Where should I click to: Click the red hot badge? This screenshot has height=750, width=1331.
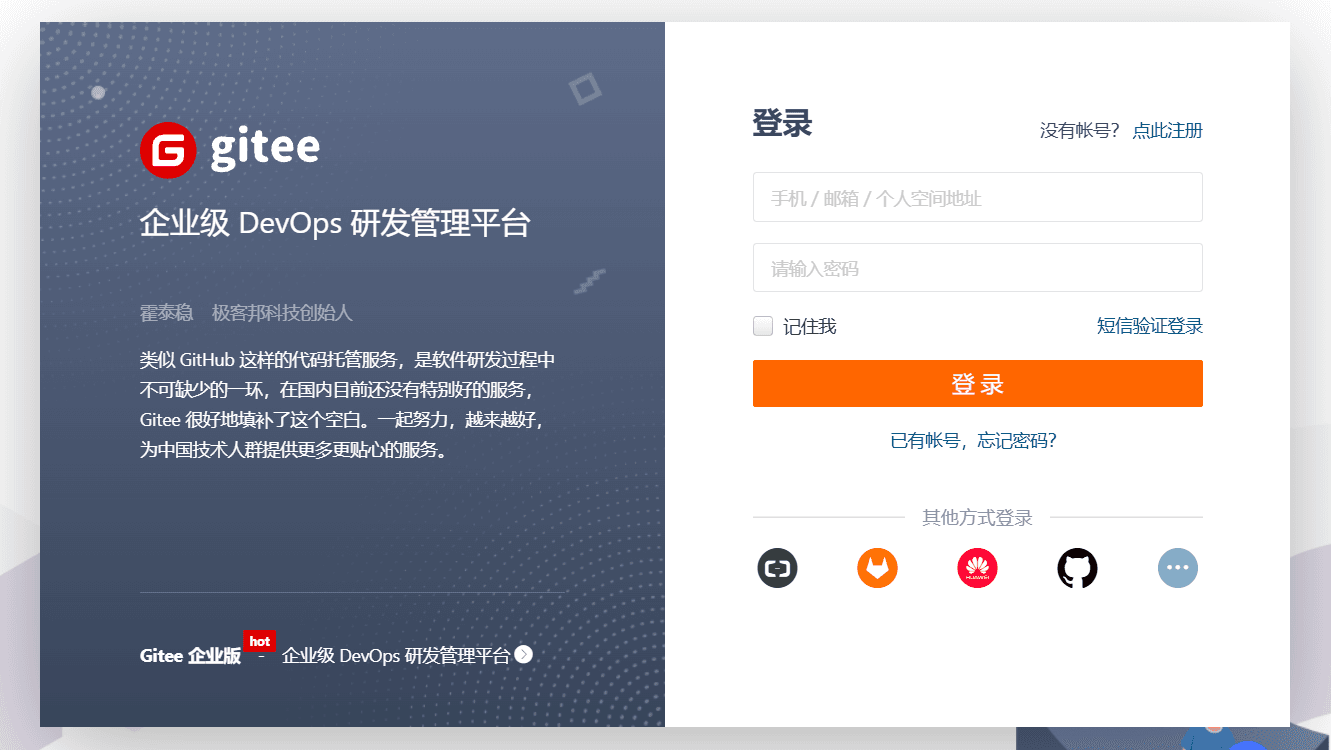pos(259,641)
